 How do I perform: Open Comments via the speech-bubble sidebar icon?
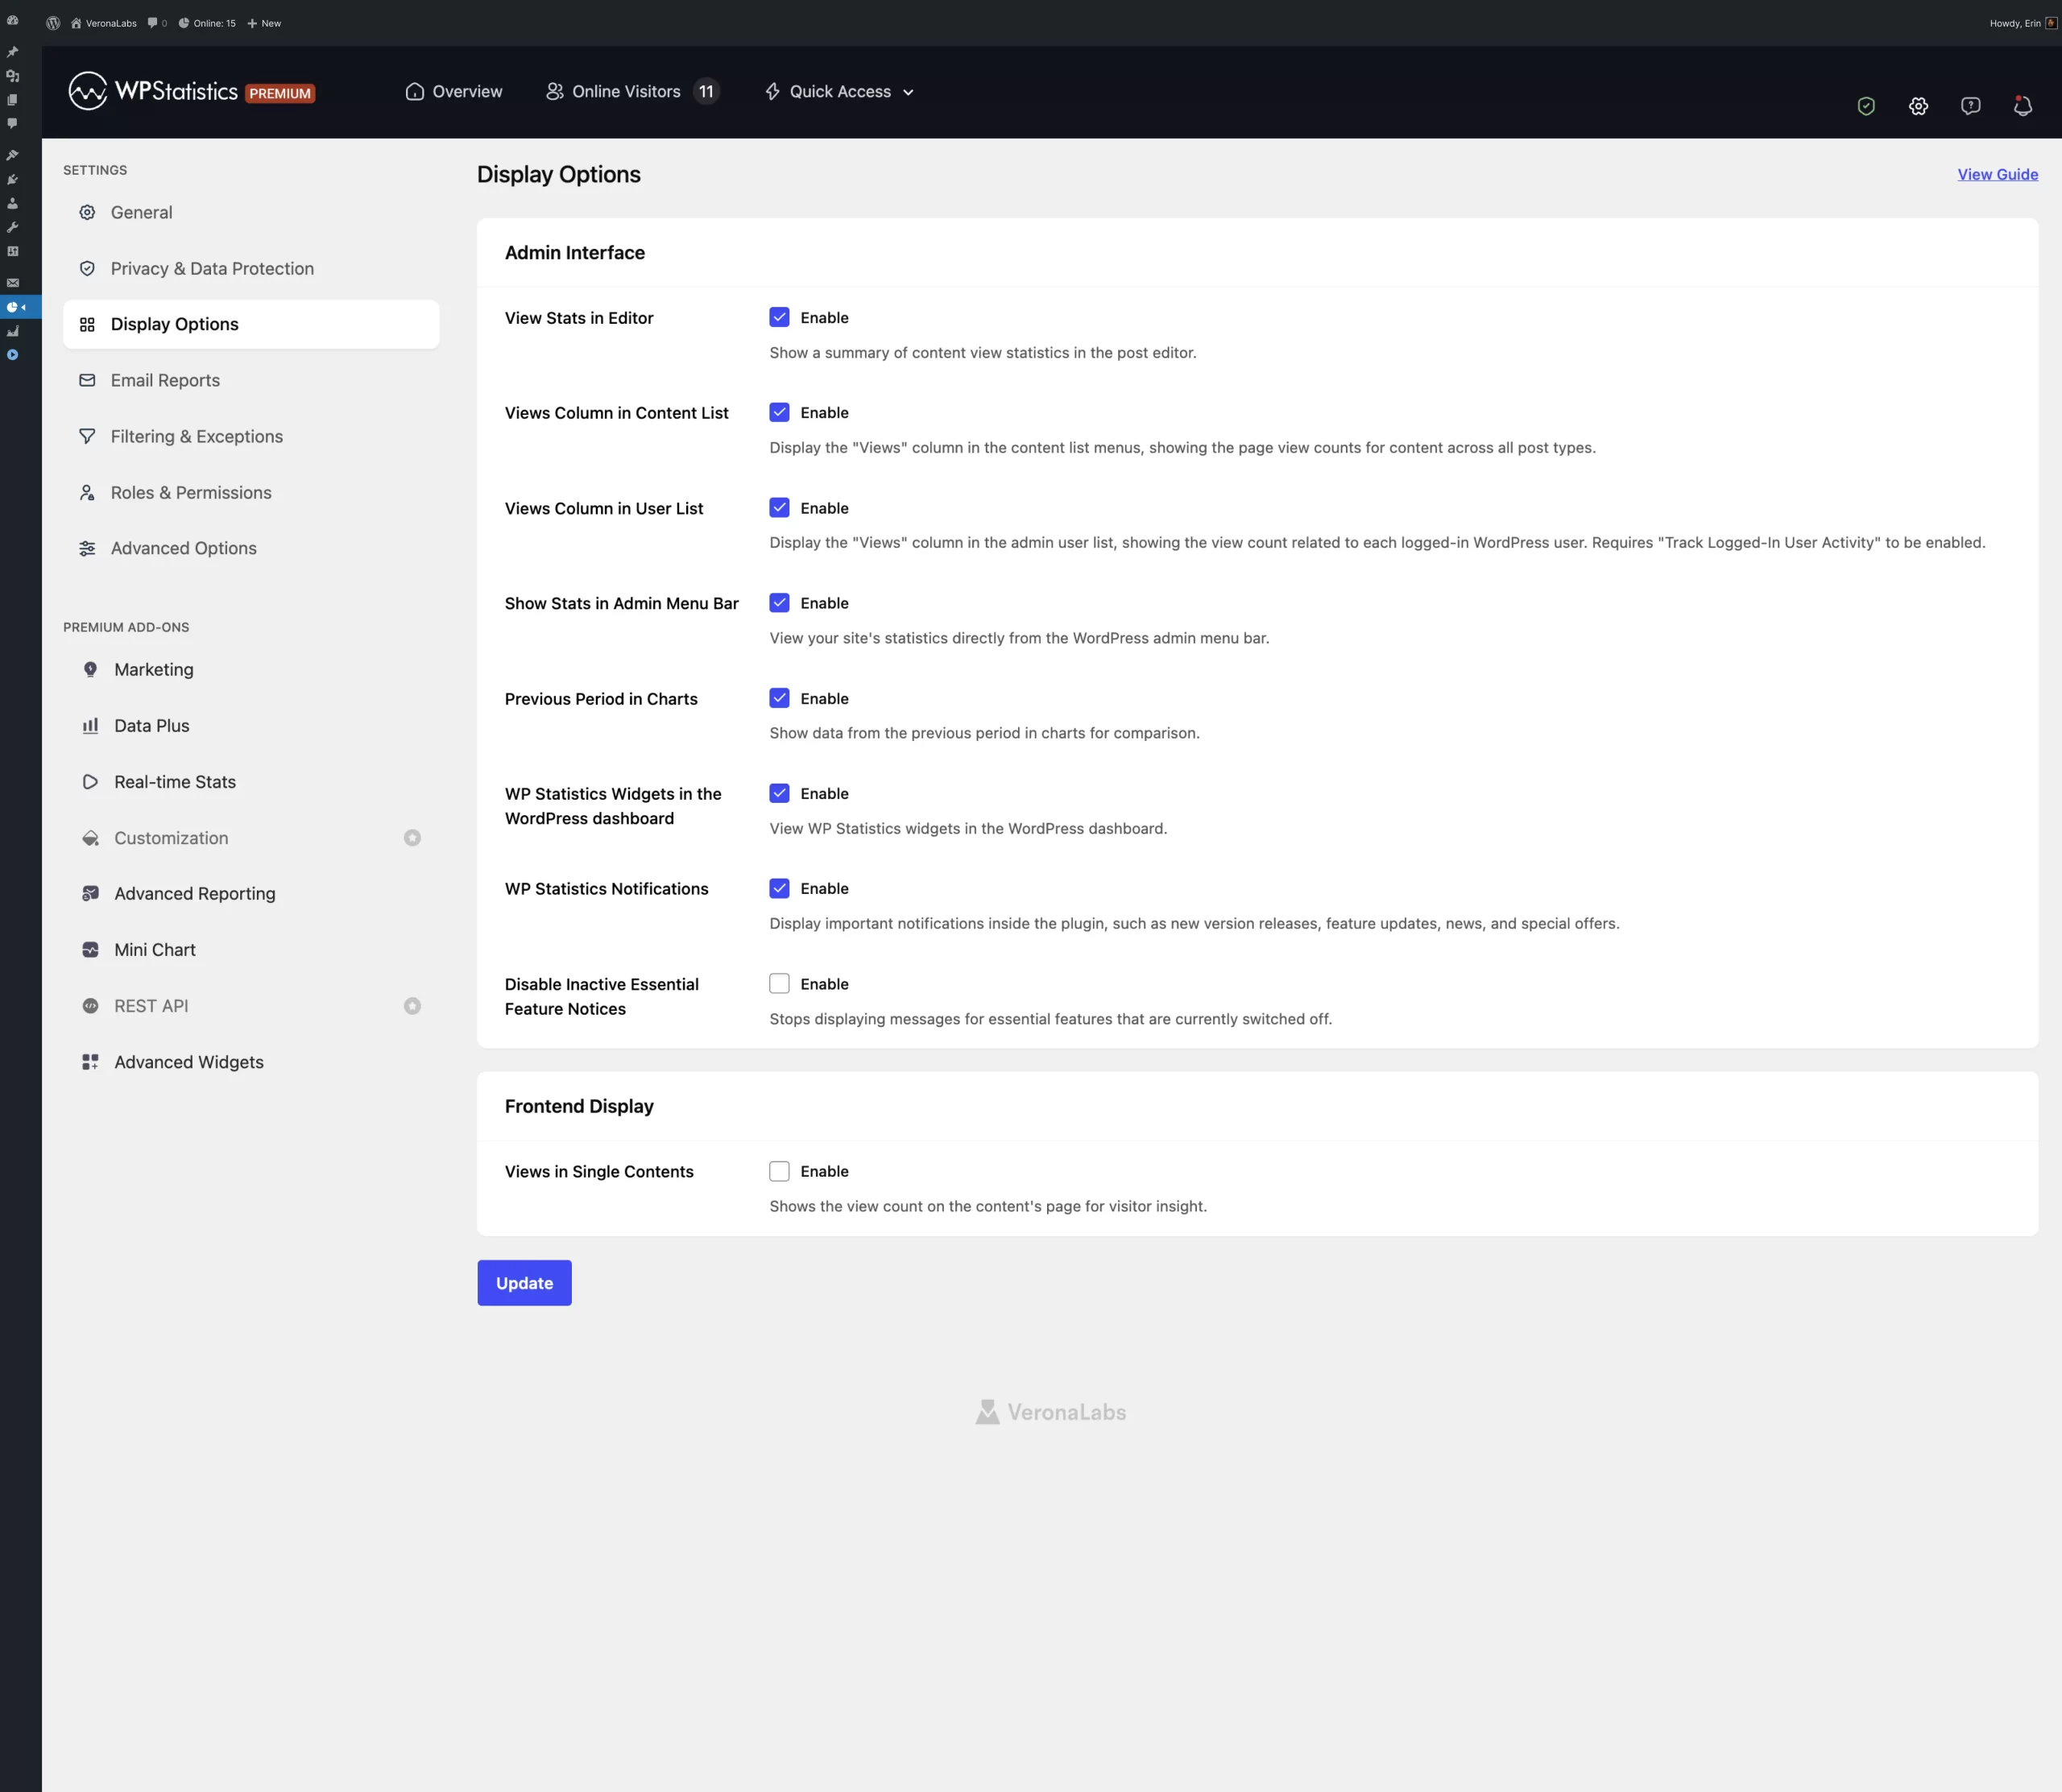[12, 123]
